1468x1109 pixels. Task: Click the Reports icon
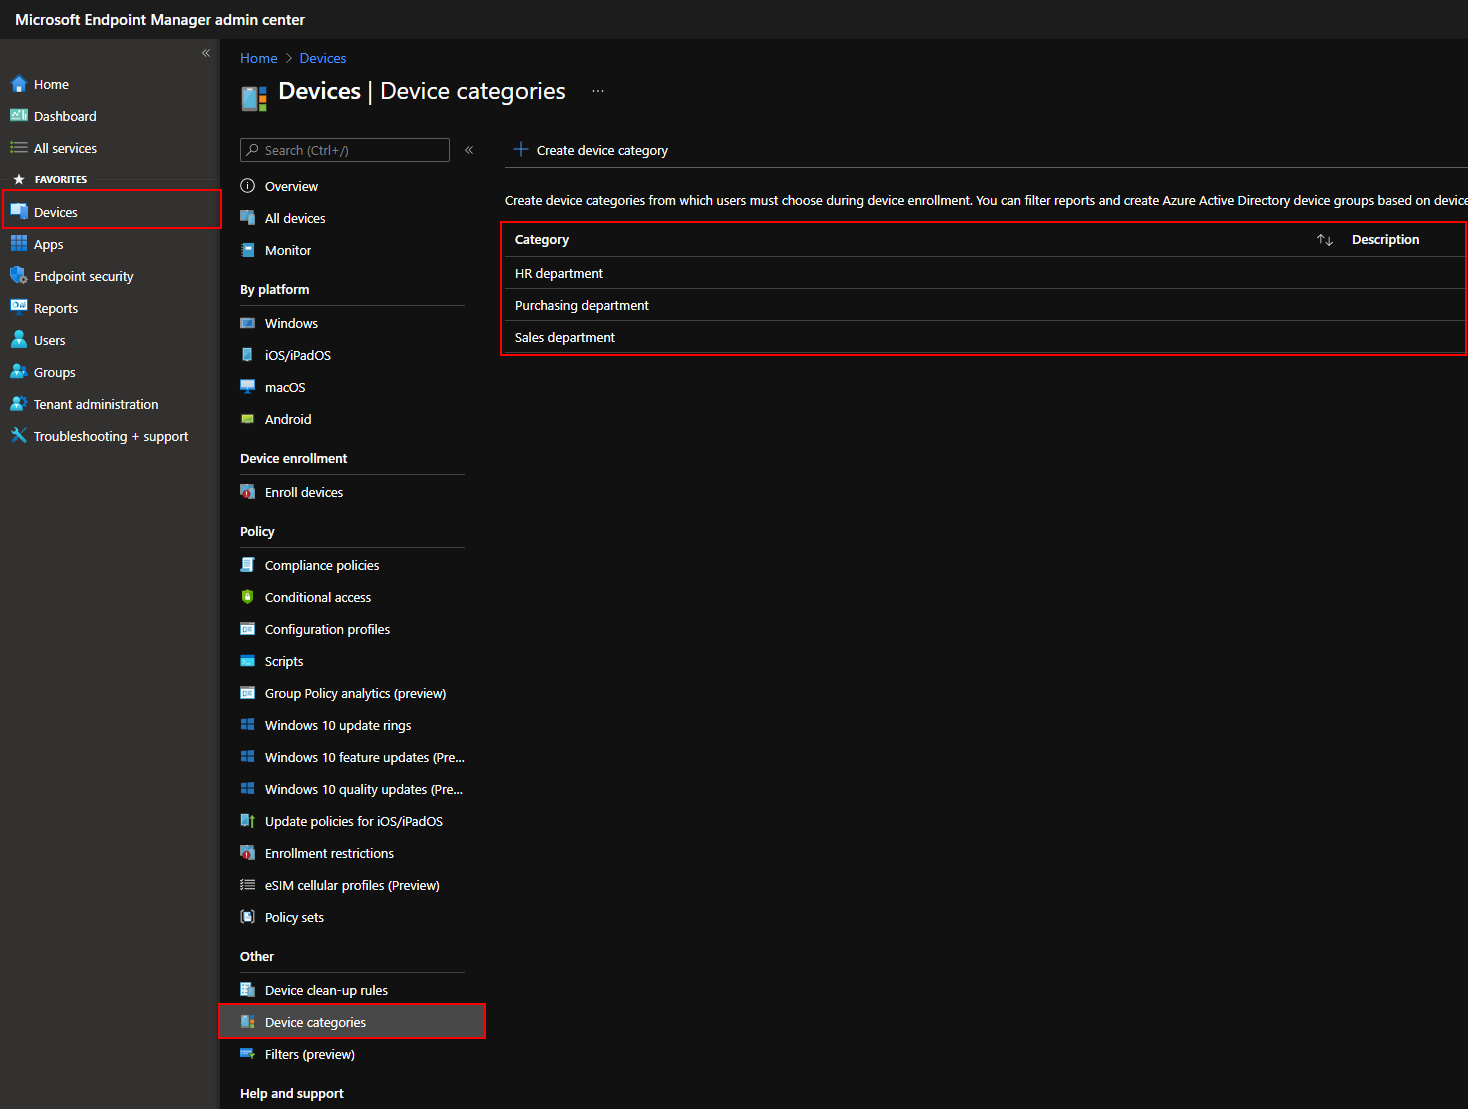pyautogui.click(x=20, y=307)
